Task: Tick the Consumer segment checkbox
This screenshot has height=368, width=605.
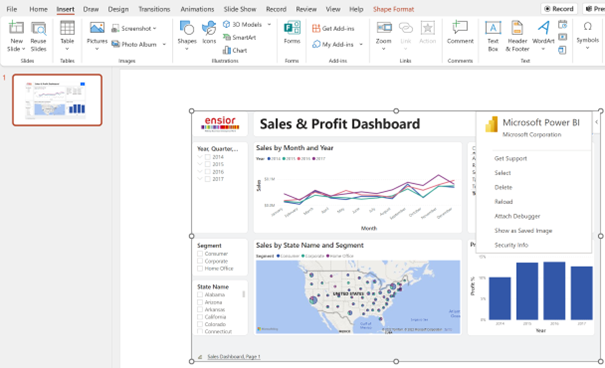Action: pos(200,254)
